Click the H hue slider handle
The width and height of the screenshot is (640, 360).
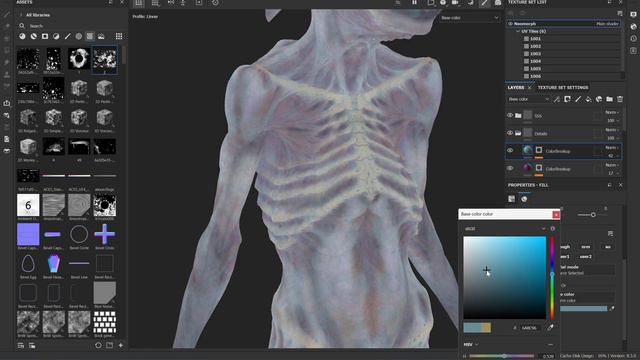(x=504, y=356)
